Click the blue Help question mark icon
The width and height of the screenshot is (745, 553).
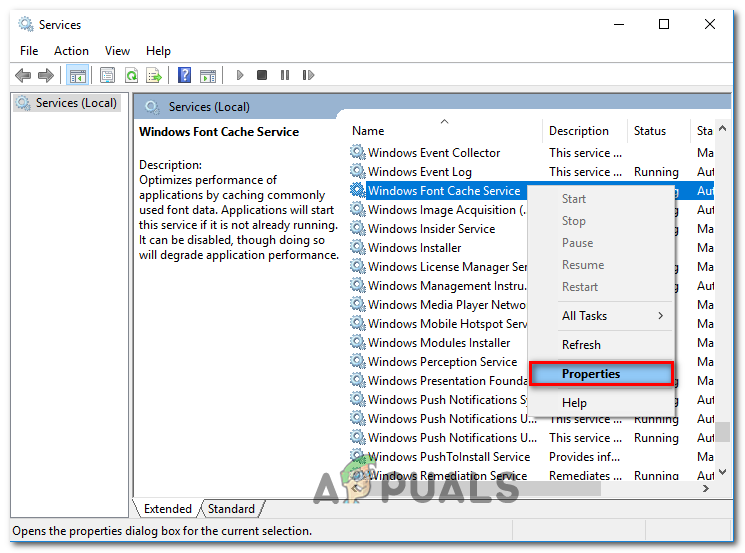tap(184, 75)
